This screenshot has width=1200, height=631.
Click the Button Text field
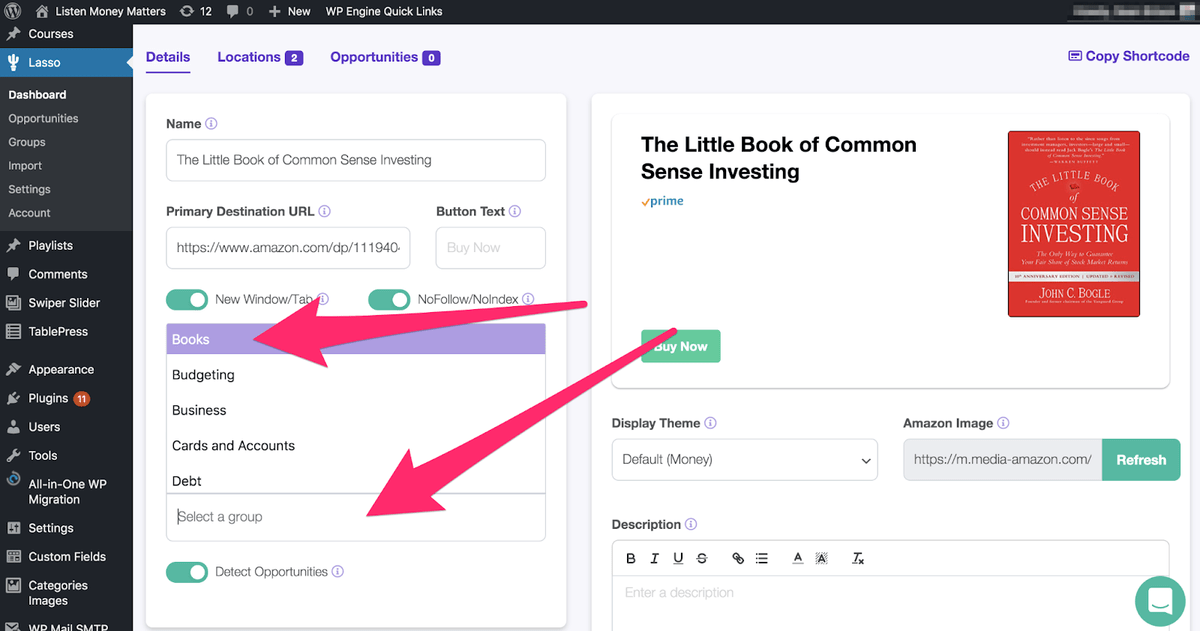click(491, 248)
